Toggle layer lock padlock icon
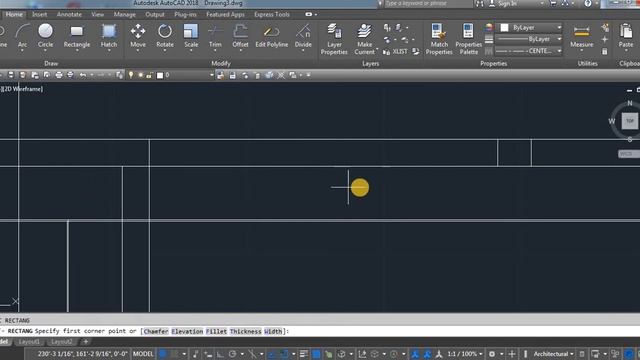Image resolution: width=640 pixels, height=360 pixels. click(x=149, y=75)
